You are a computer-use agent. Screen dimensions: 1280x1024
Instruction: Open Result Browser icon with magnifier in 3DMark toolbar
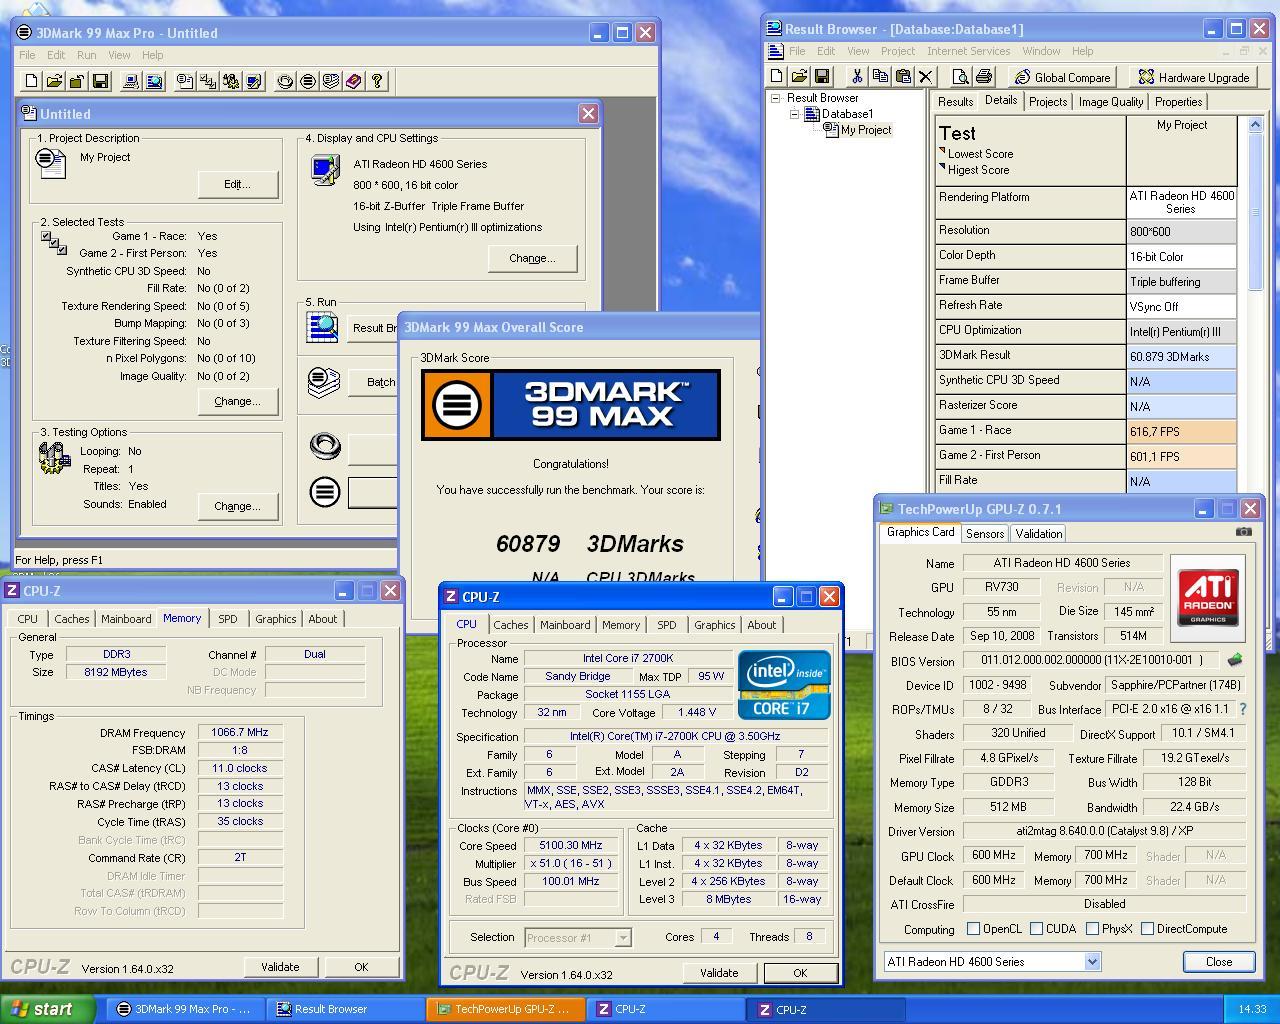click(154, 81)
